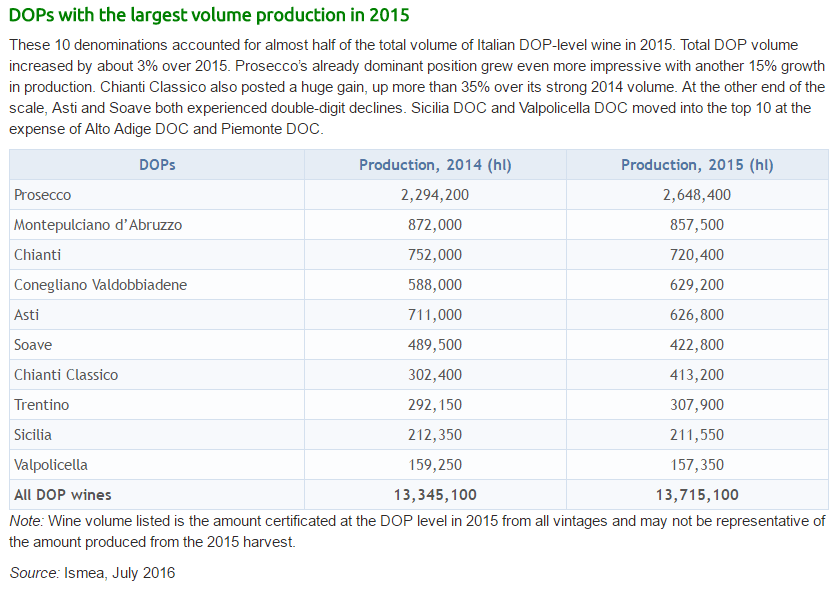Click the Conegliano Valdobbiadene row label
This screenshot has width=840, height=602.
point(100,285)
